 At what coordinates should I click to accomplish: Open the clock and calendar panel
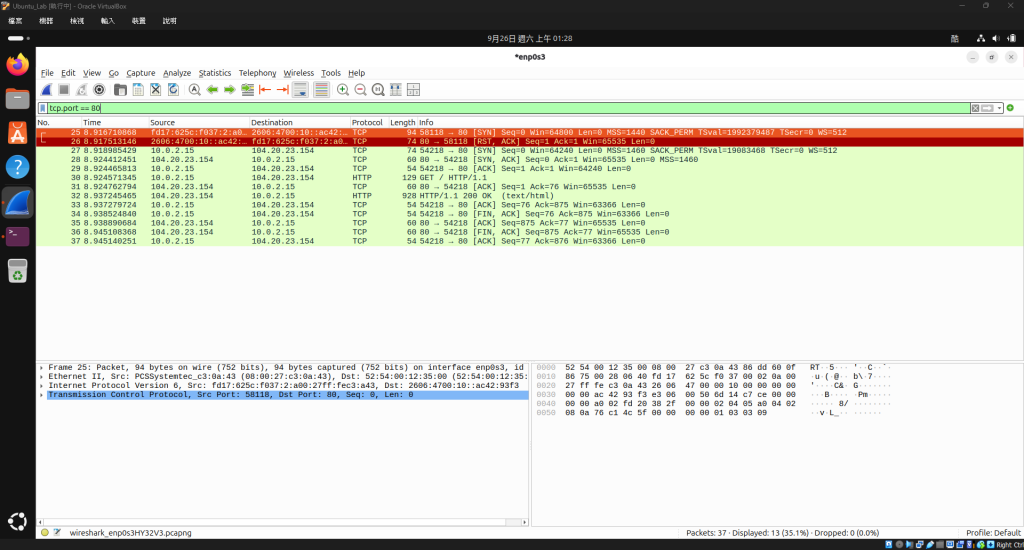530,39
